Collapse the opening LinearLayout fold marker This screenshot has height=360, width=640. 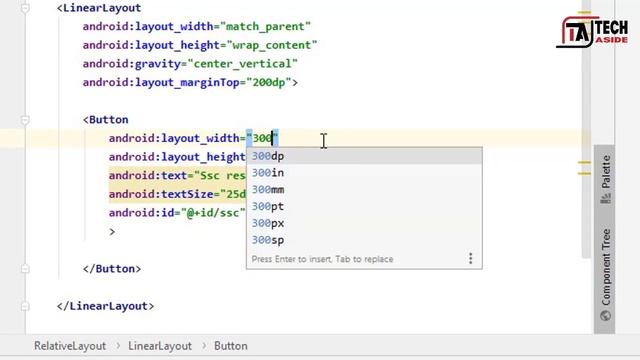pos(25,8)
